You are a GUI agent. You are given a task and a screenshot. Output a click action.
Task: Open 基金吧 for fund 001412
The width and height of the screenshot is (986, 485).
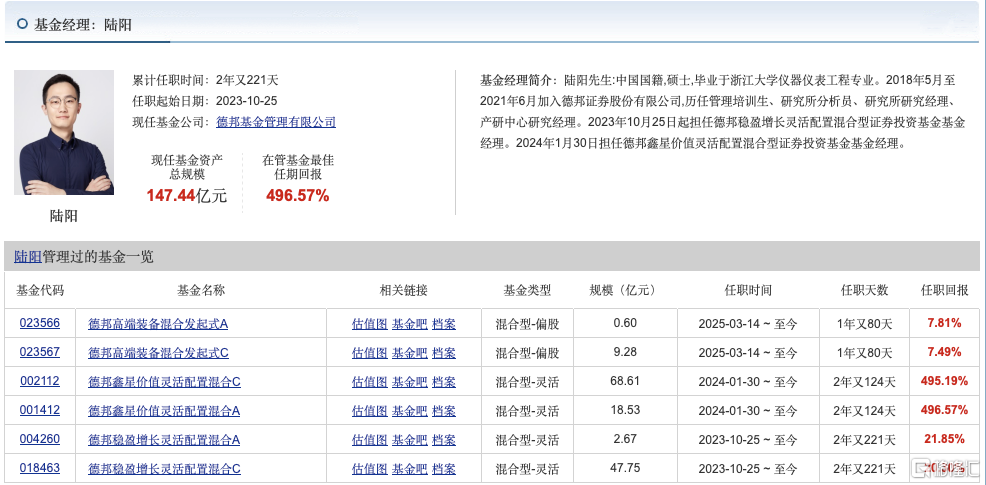410,411
